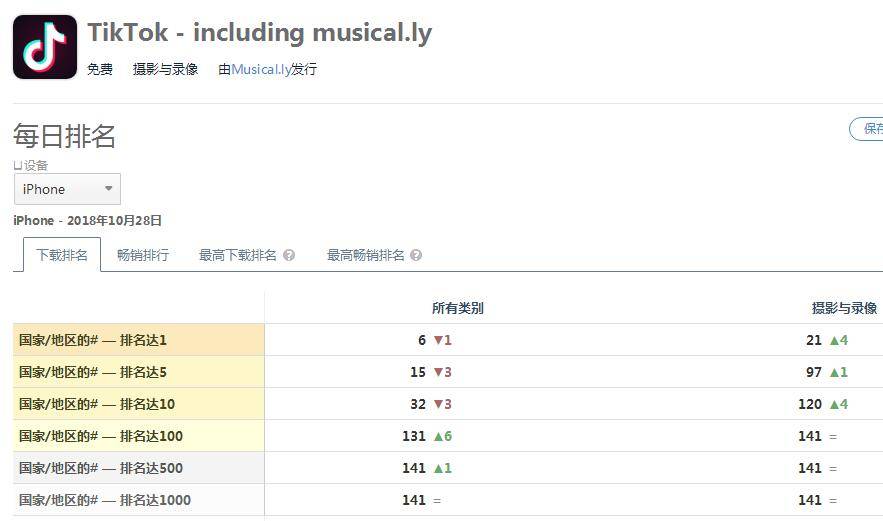Select the 排名达1 row label
This screenshot has height=521, width=883.
(x=93, y=340)
